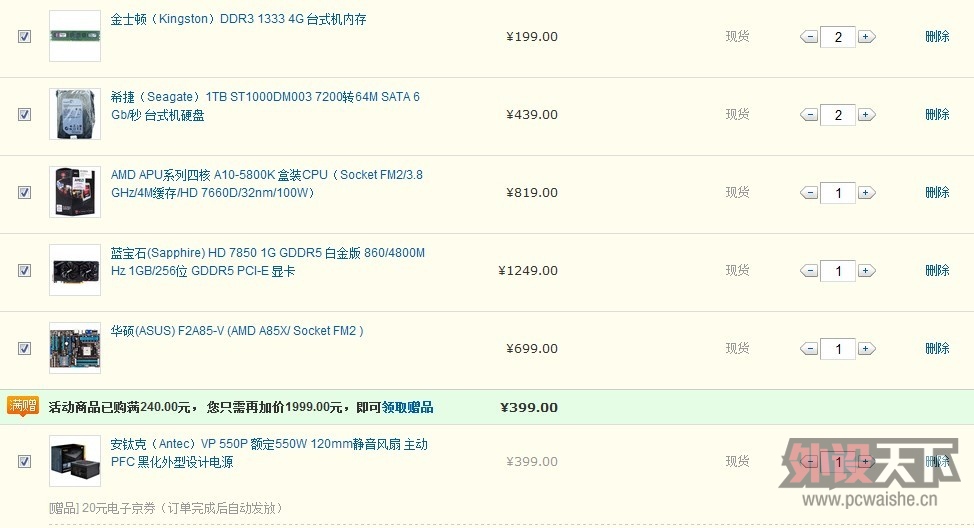Screen dimensions: 974x528
Task: Delete AMD A10-5800K CPU from cart
Action: tap(937, 193)
